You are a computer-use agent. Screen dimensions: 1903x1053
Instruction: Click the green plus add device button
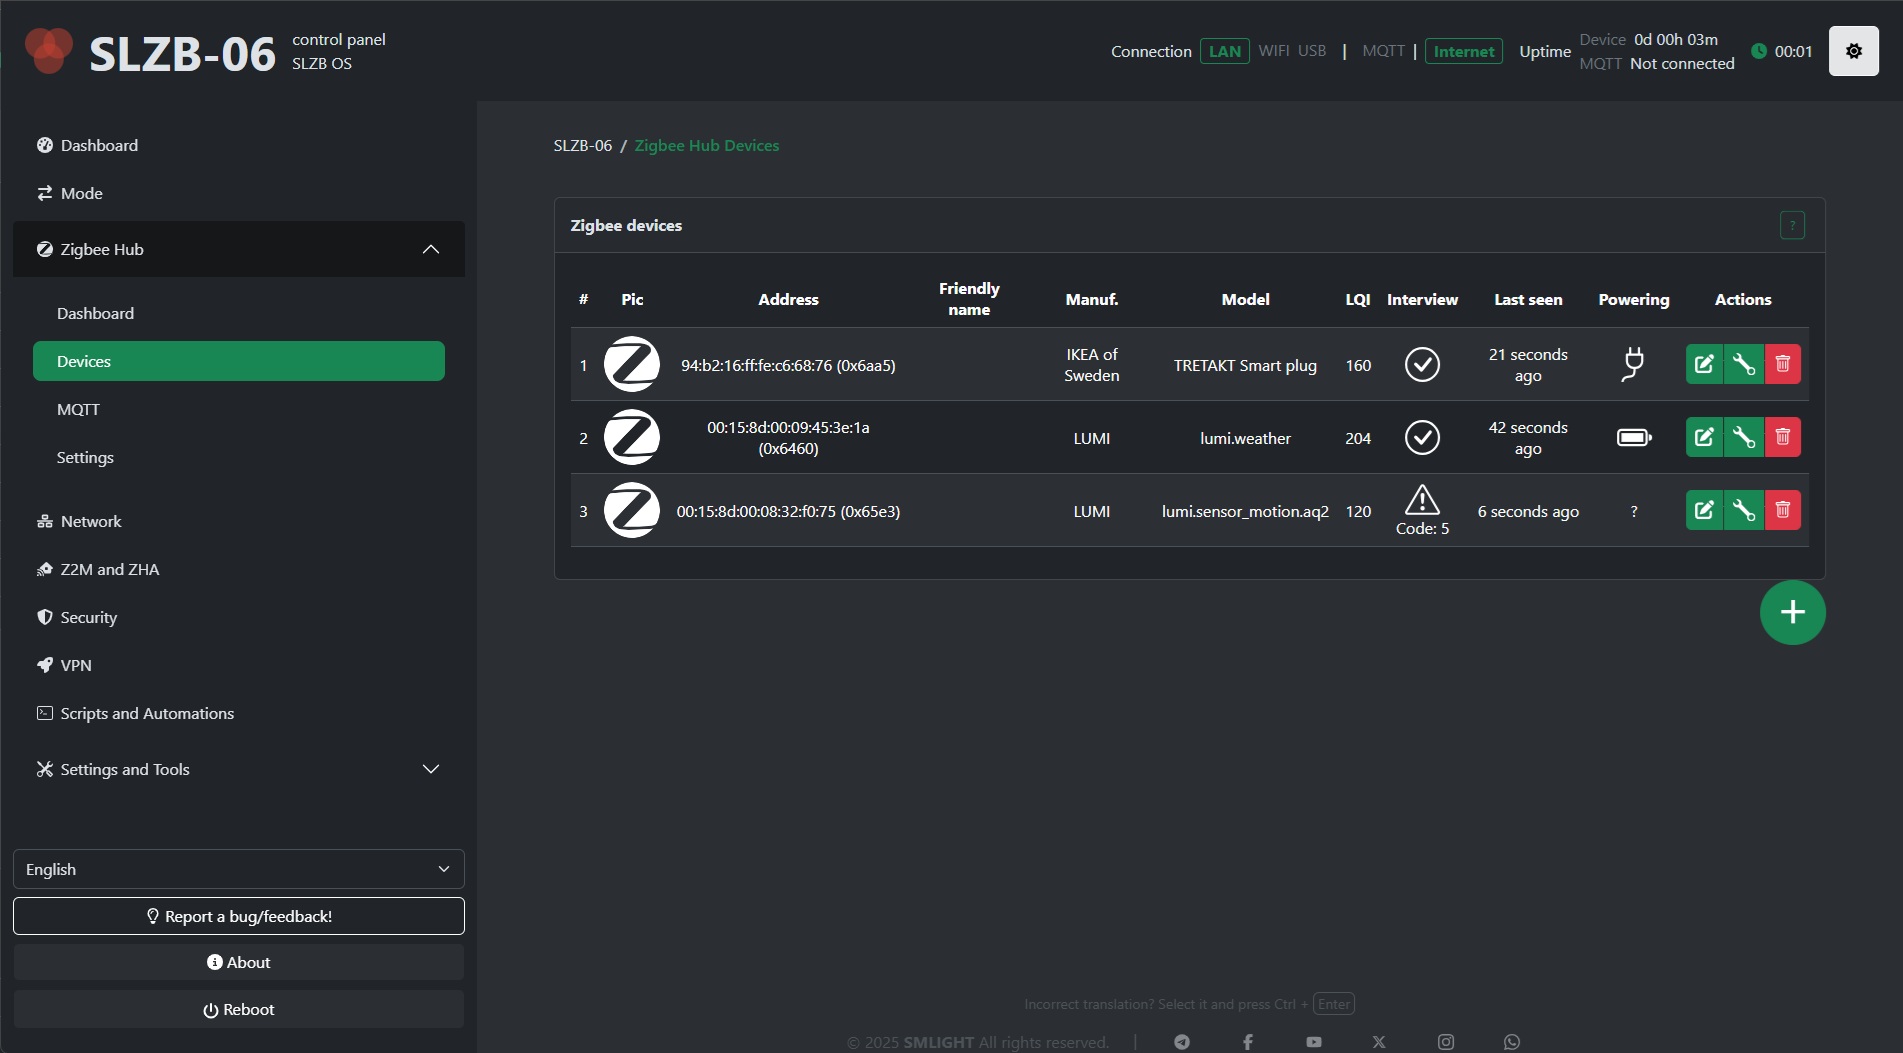1792,612
